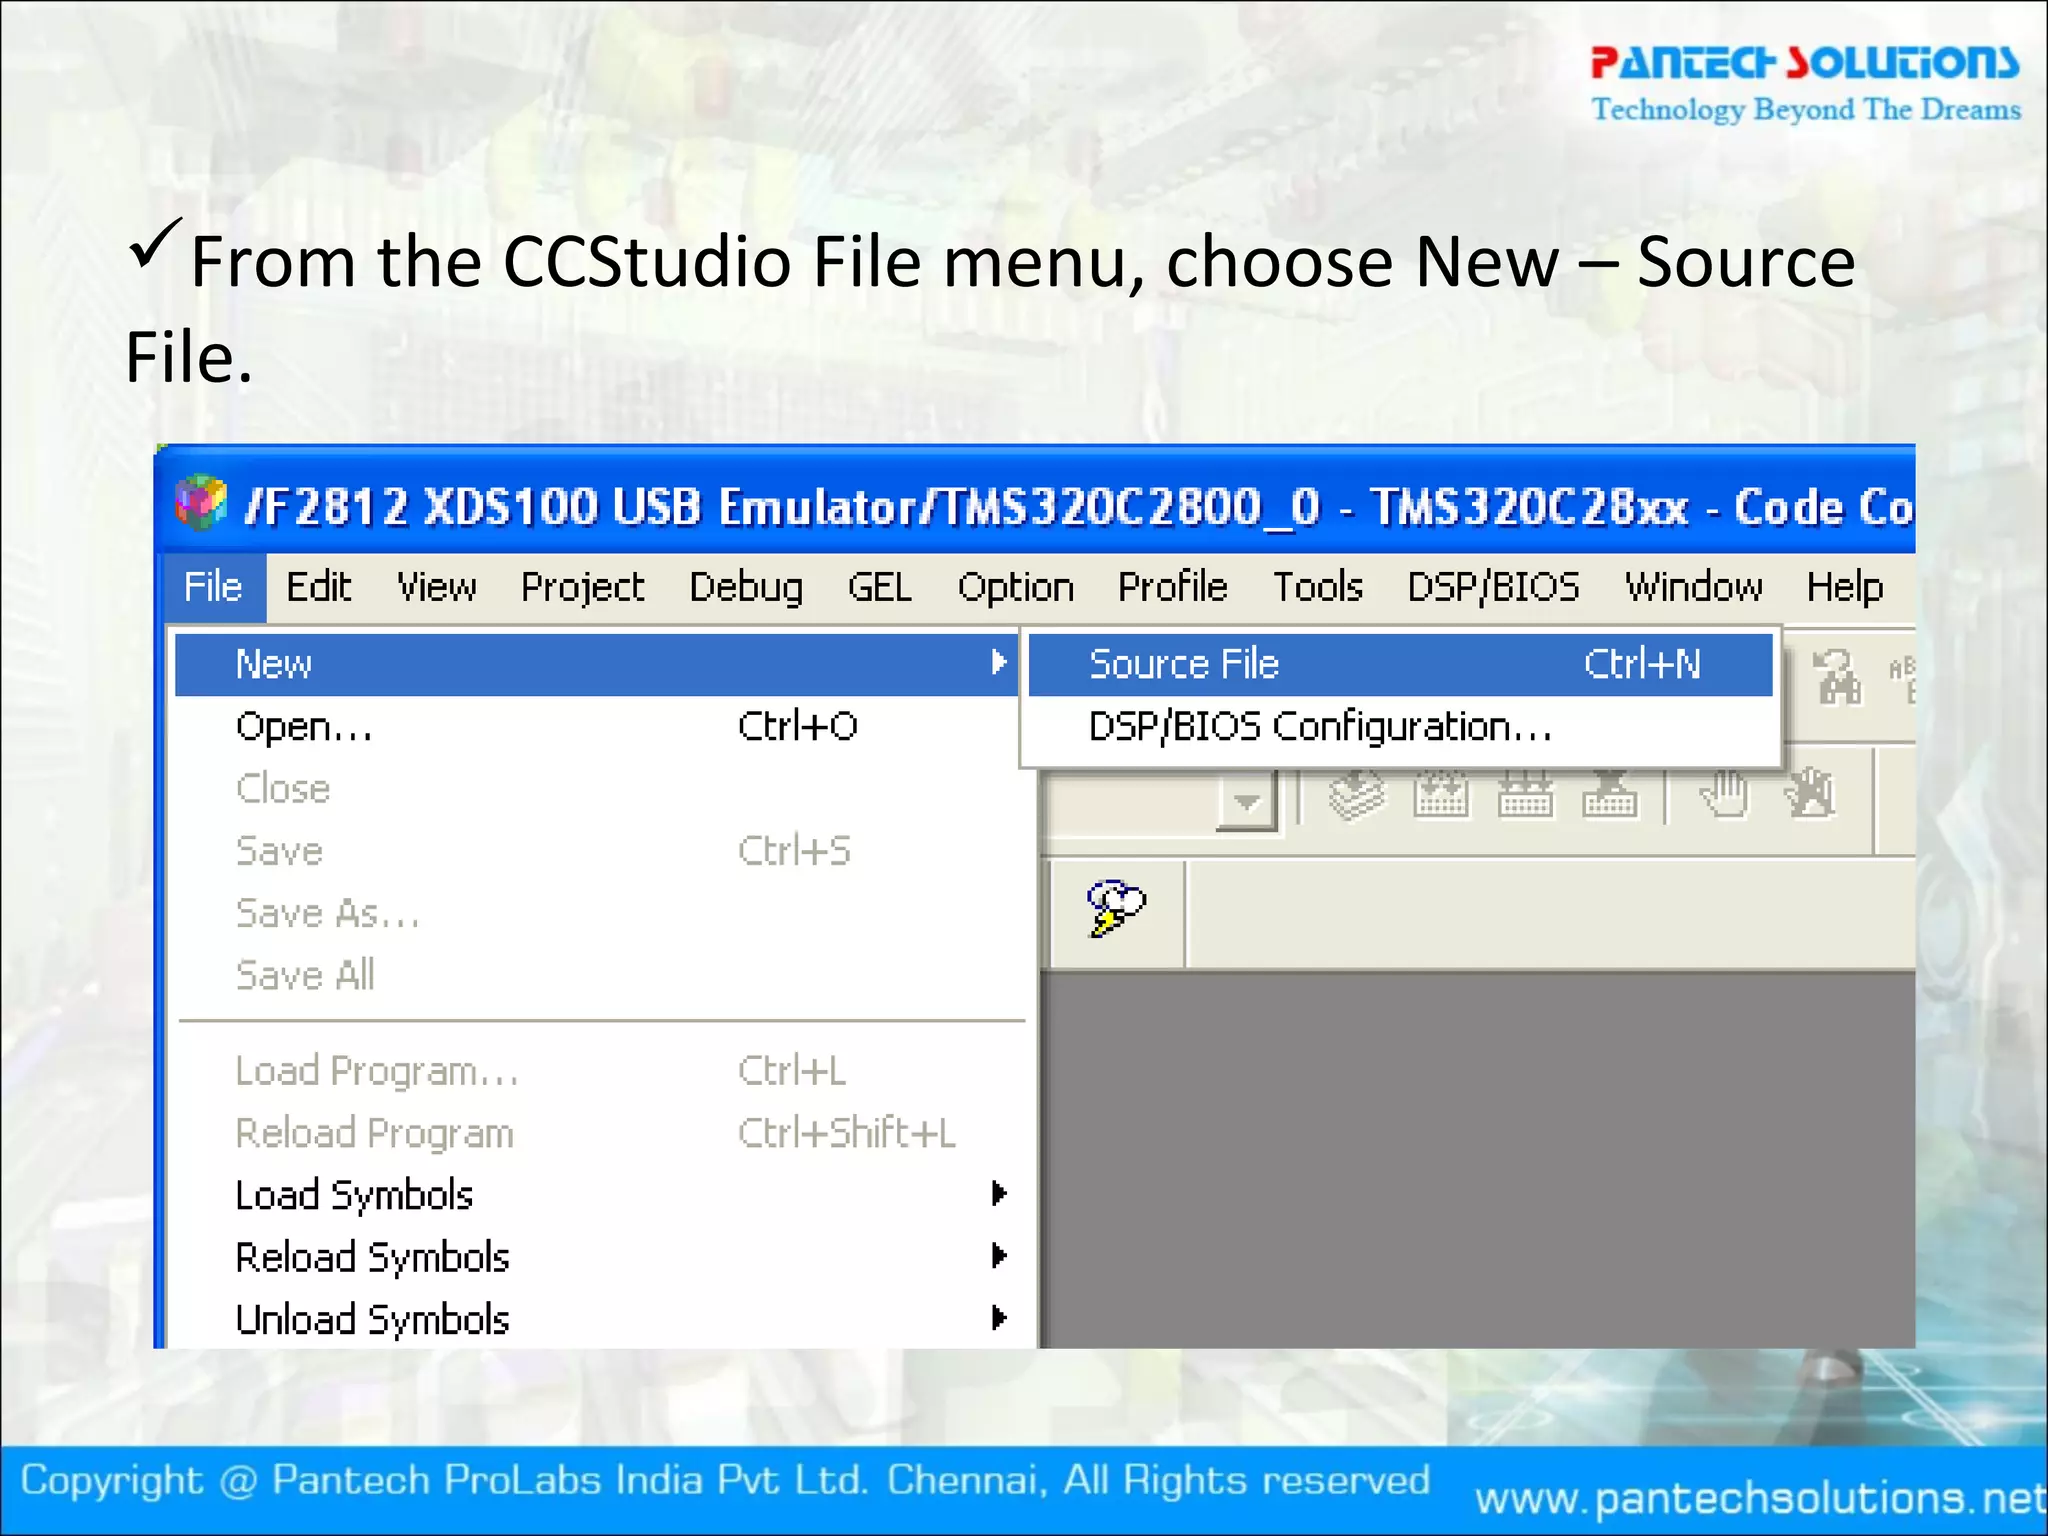Screen dimensions: 2048x1536
Task: Open the Help menu
Action: 1845,587
